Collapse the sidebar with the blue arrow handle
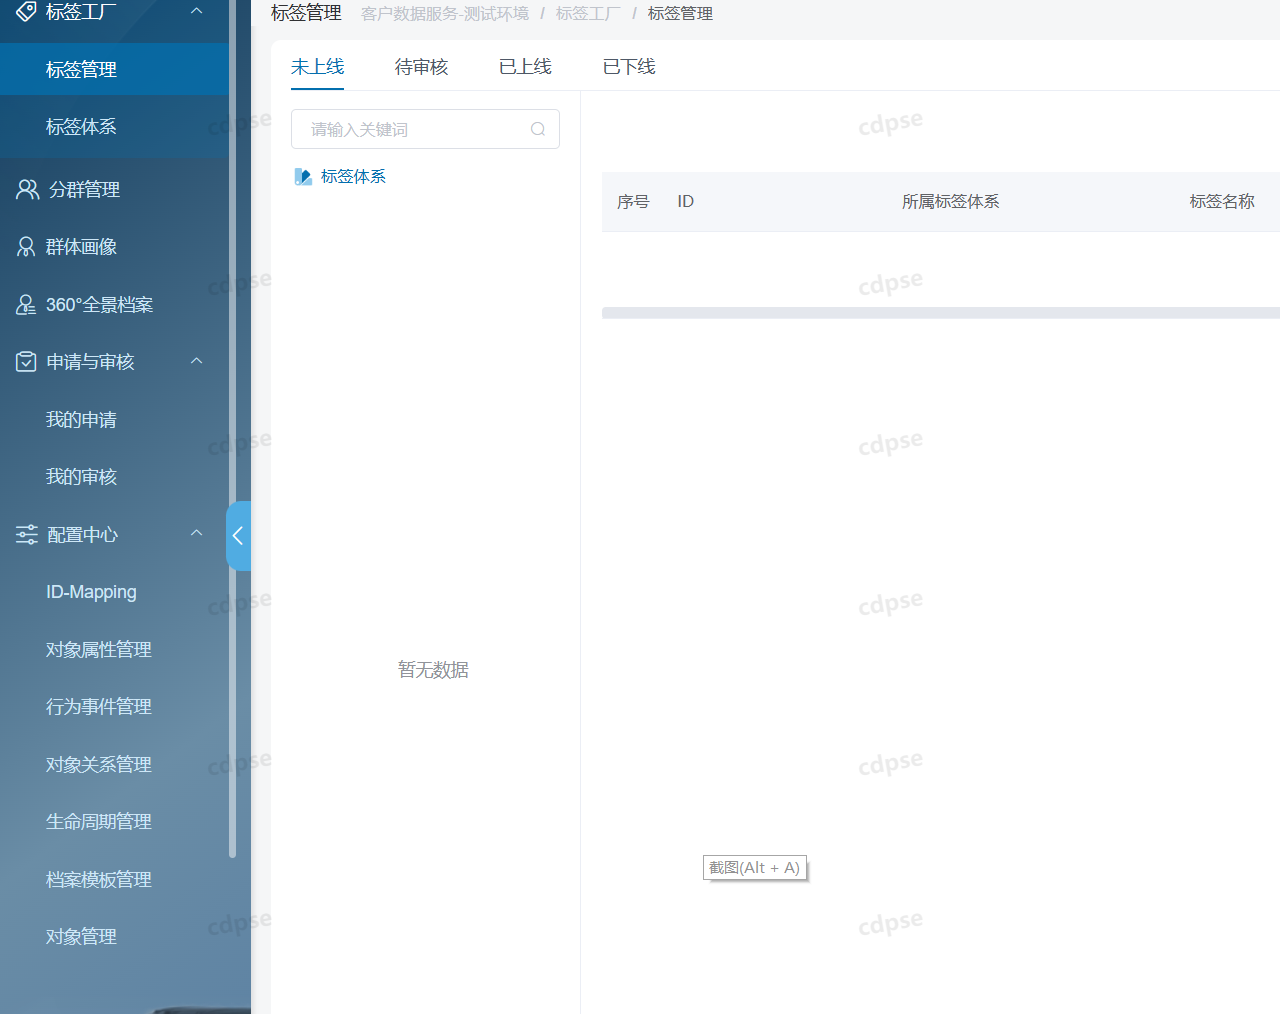Screen dimensions: 1280x1014 (238, 536)
